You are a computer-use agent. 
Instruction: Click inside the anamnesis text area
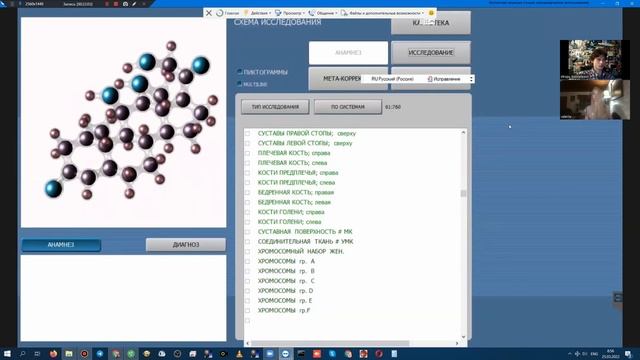coord(123,298)
